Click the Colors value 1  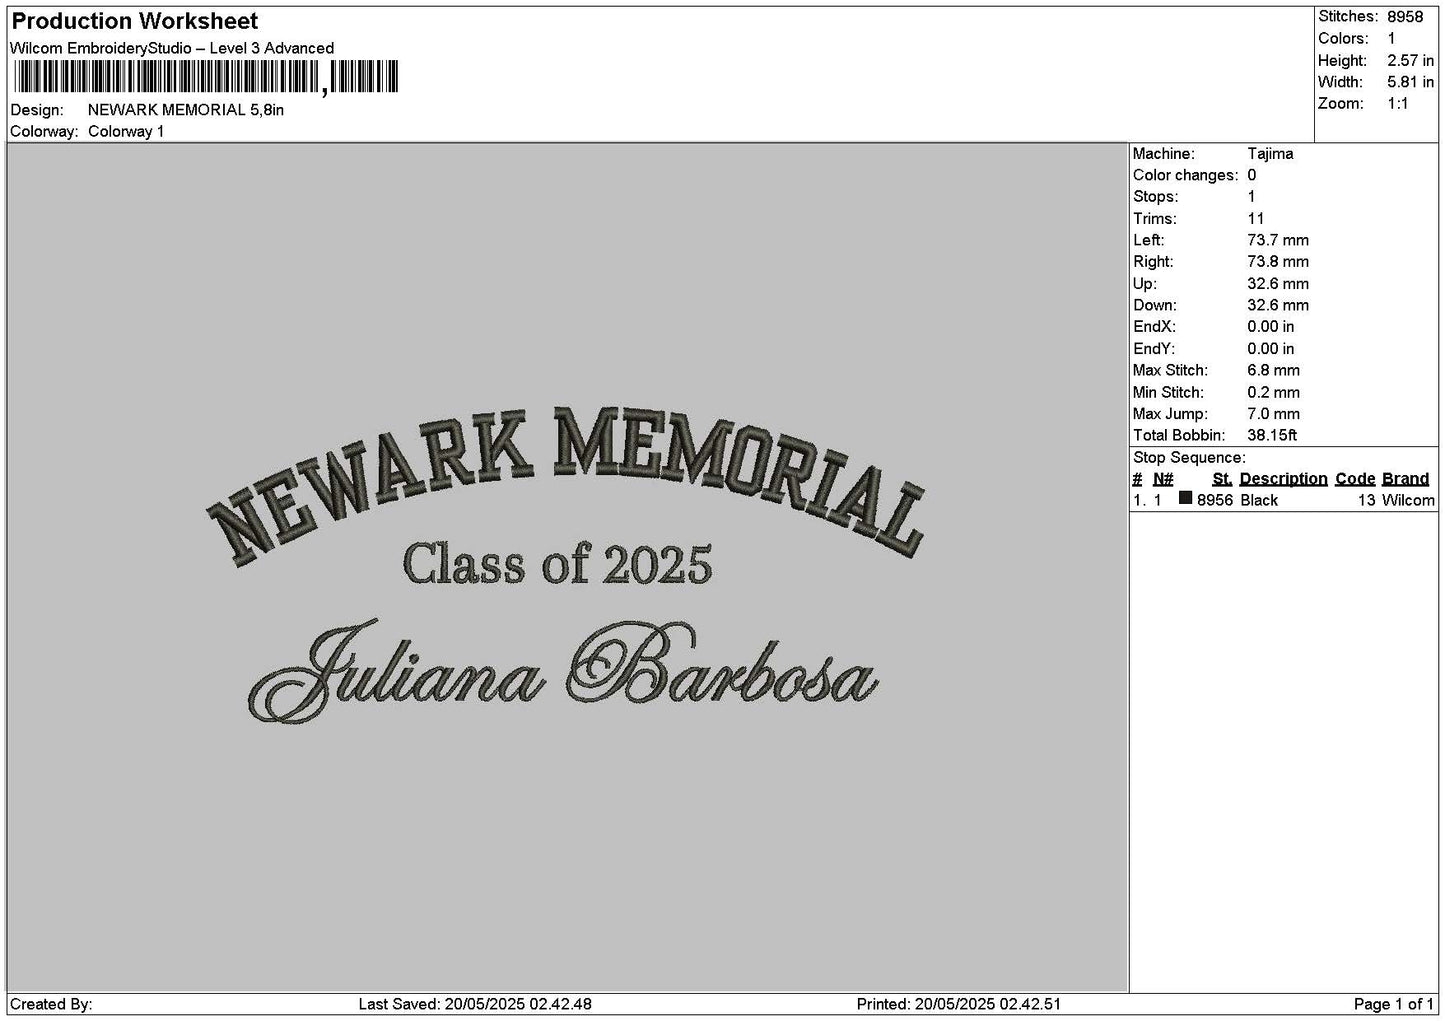(x=1391, y=38)
